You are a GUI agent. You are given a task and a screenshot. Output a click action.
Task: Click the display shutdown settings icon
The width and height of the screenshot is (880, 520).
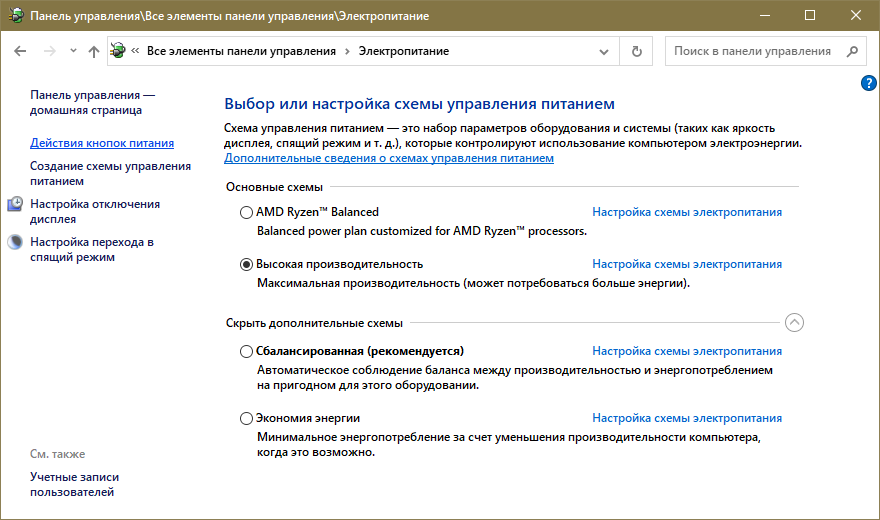15,205
